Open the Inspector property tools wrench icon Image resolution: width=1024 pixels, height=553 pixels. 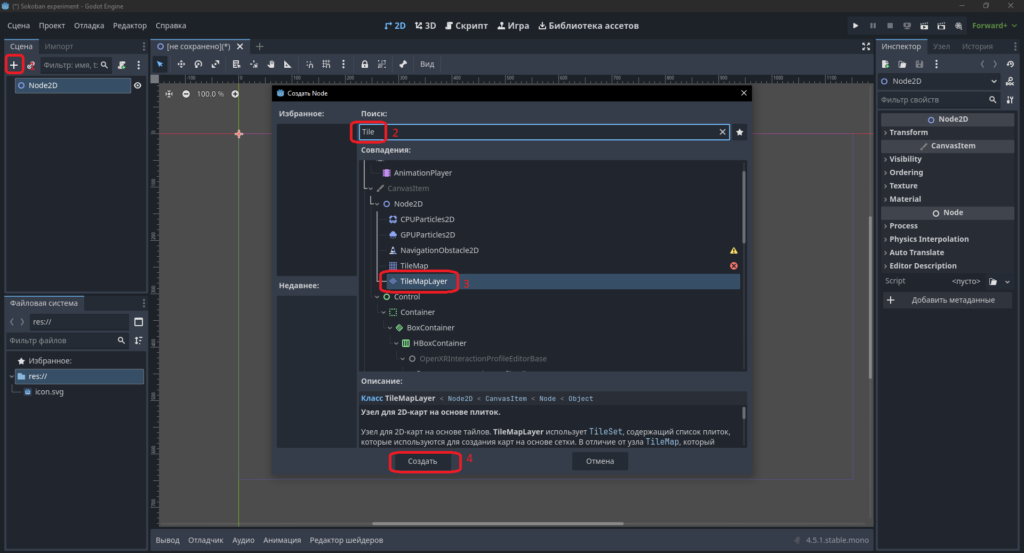(1010, 100)
